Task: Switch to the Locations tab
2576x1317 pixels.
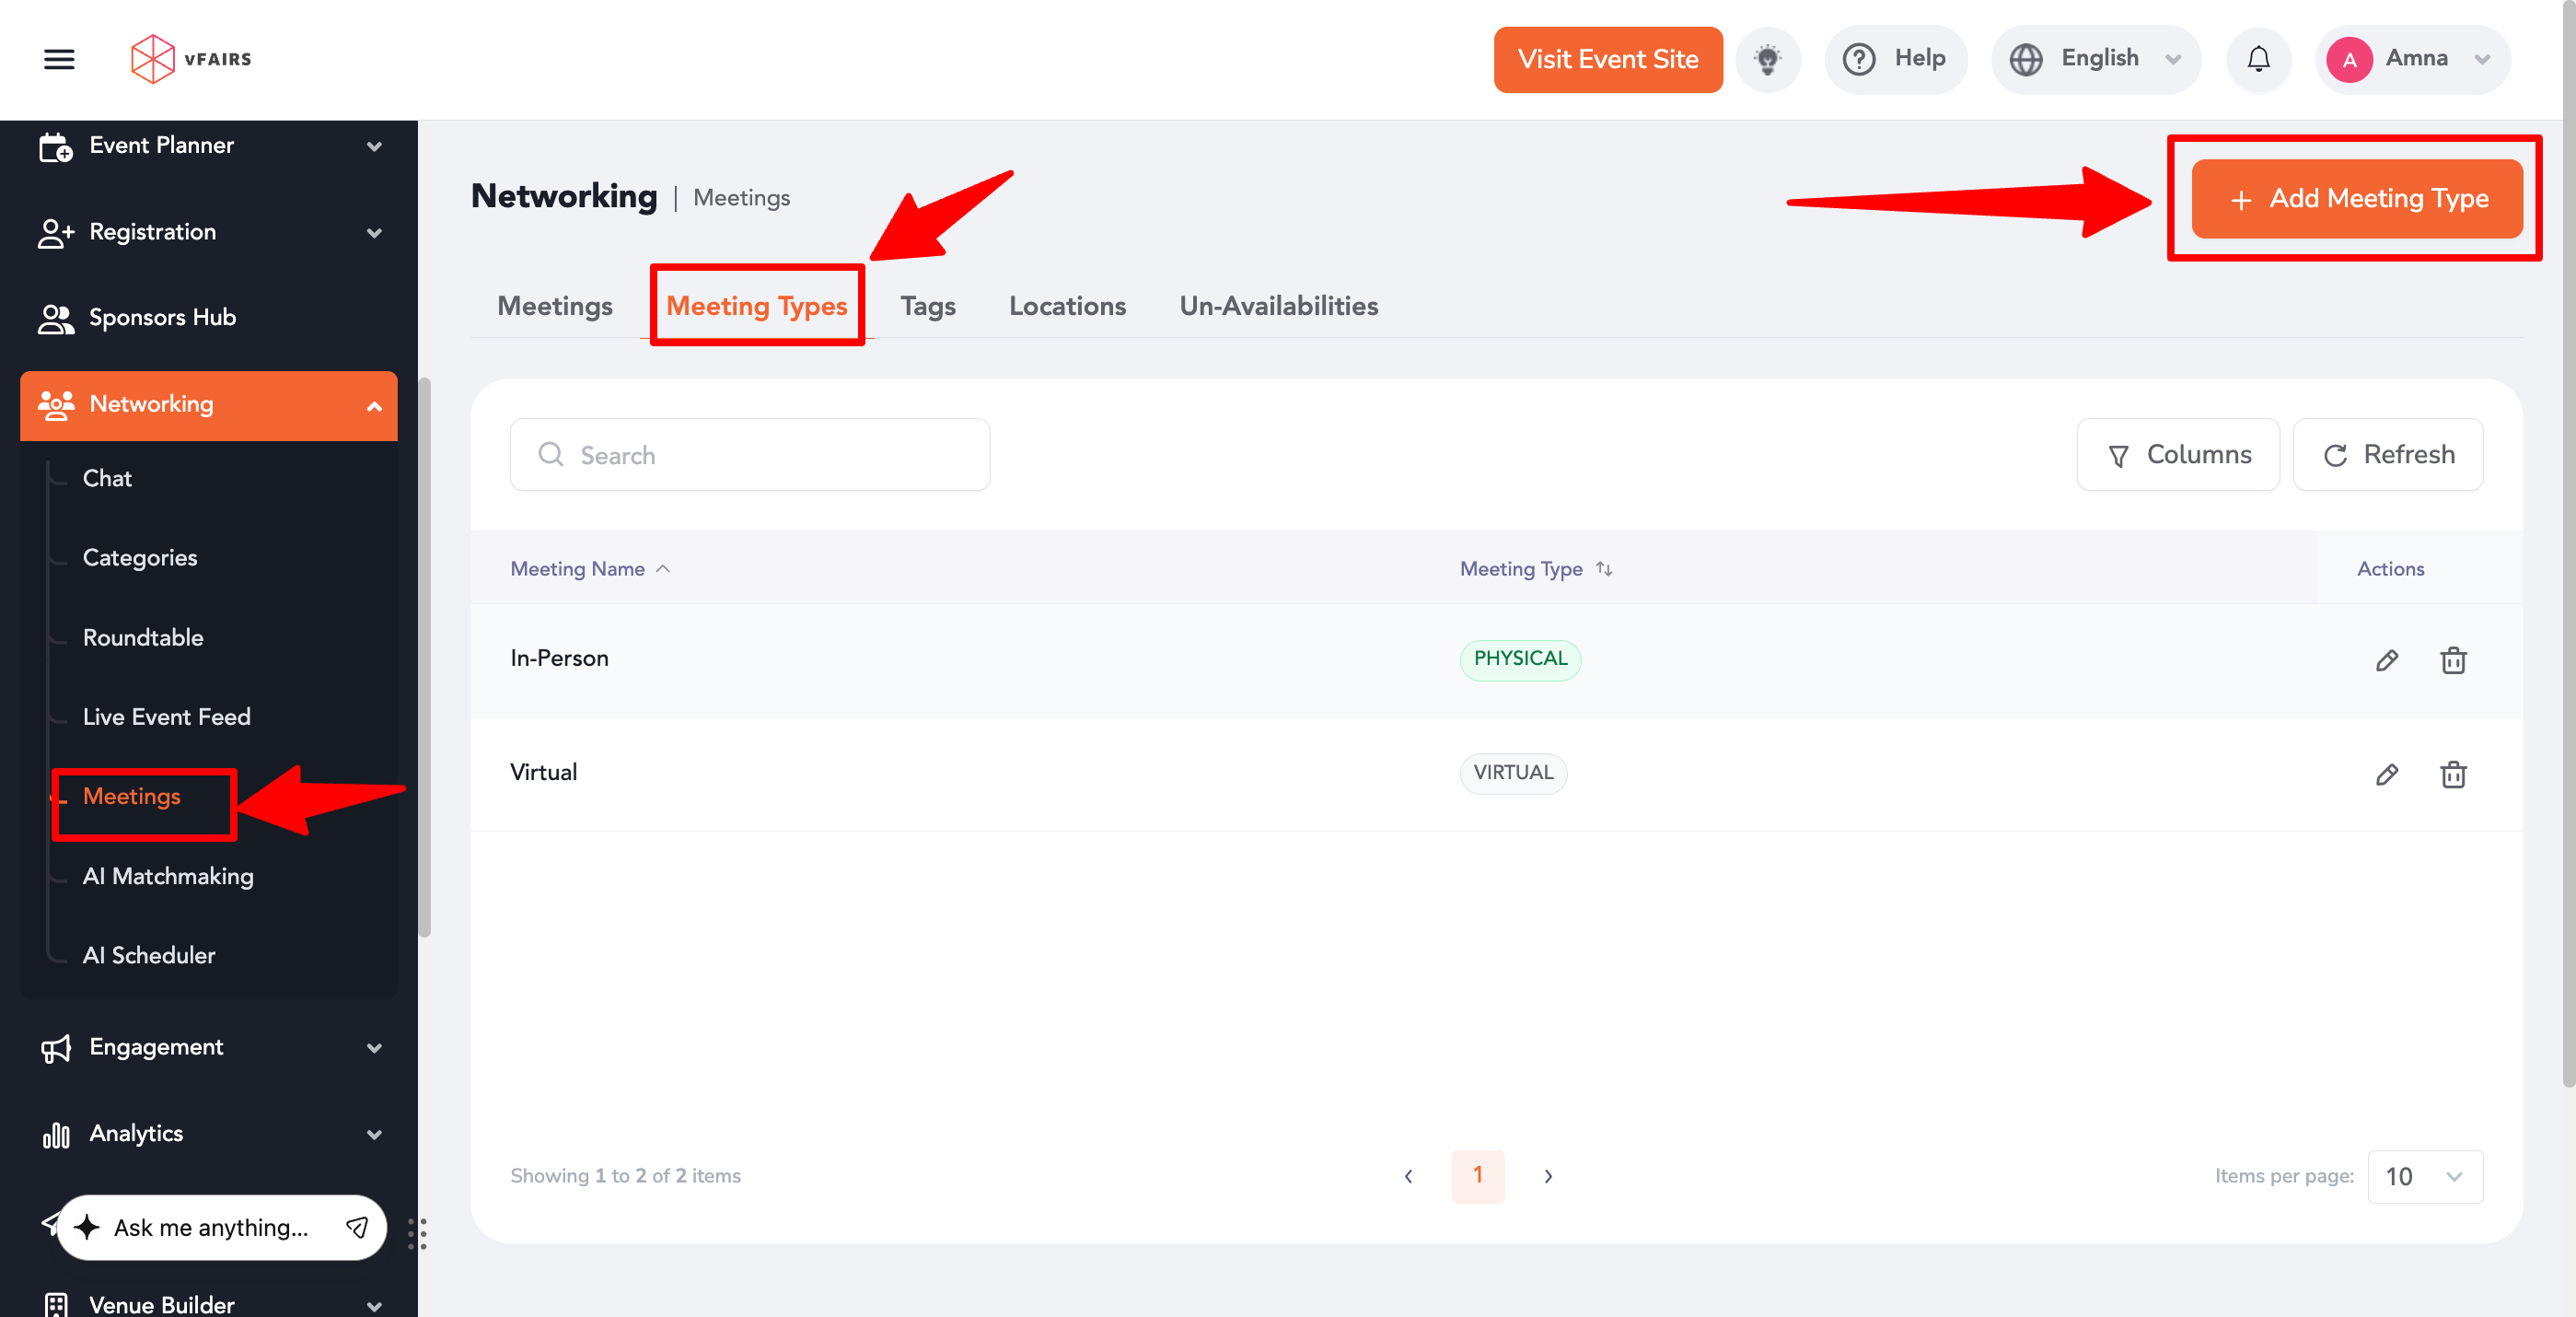Action: pyautogui.click(x=1066, y=306)
